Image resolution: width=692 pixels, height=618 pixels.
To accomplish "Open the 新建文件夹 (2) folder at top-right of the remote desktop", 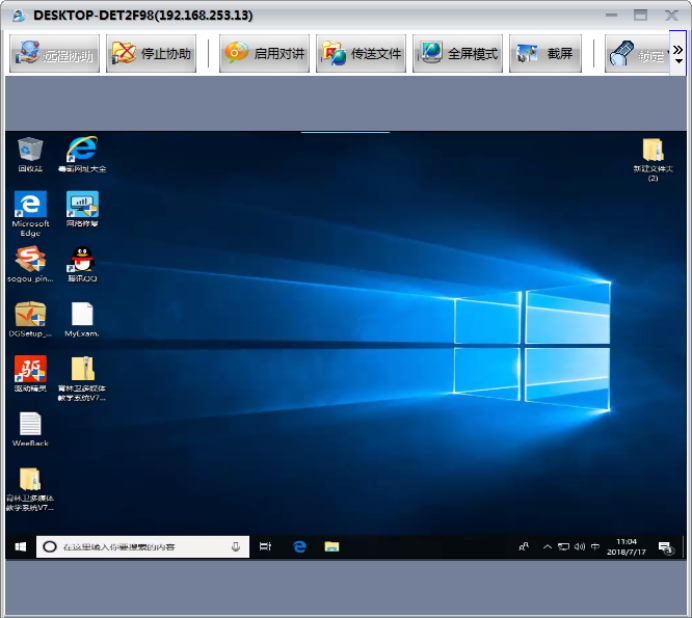I will pos(653,160).
